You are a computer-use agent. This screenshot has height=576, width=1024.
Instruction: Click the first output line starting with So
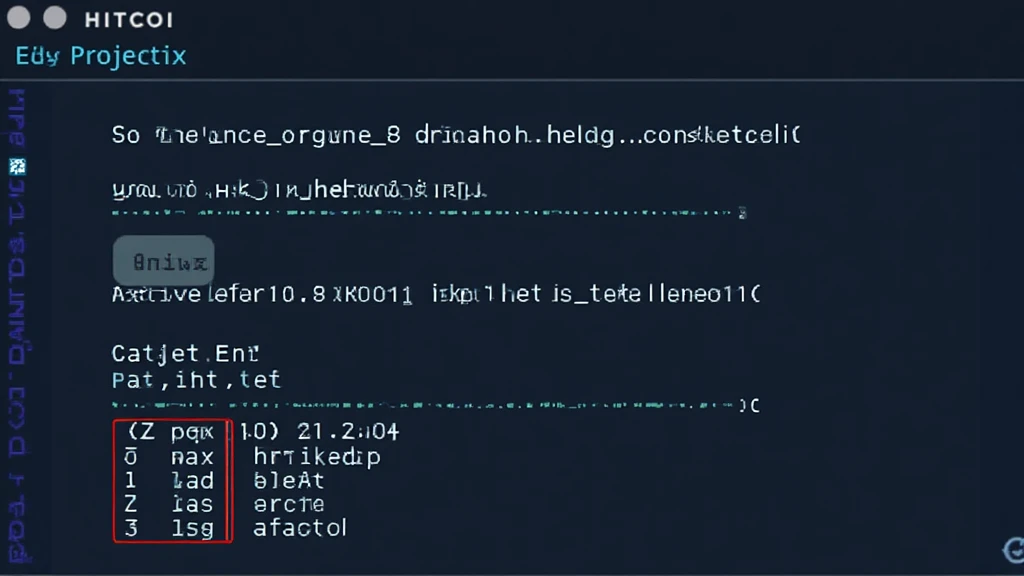[456, 135]
